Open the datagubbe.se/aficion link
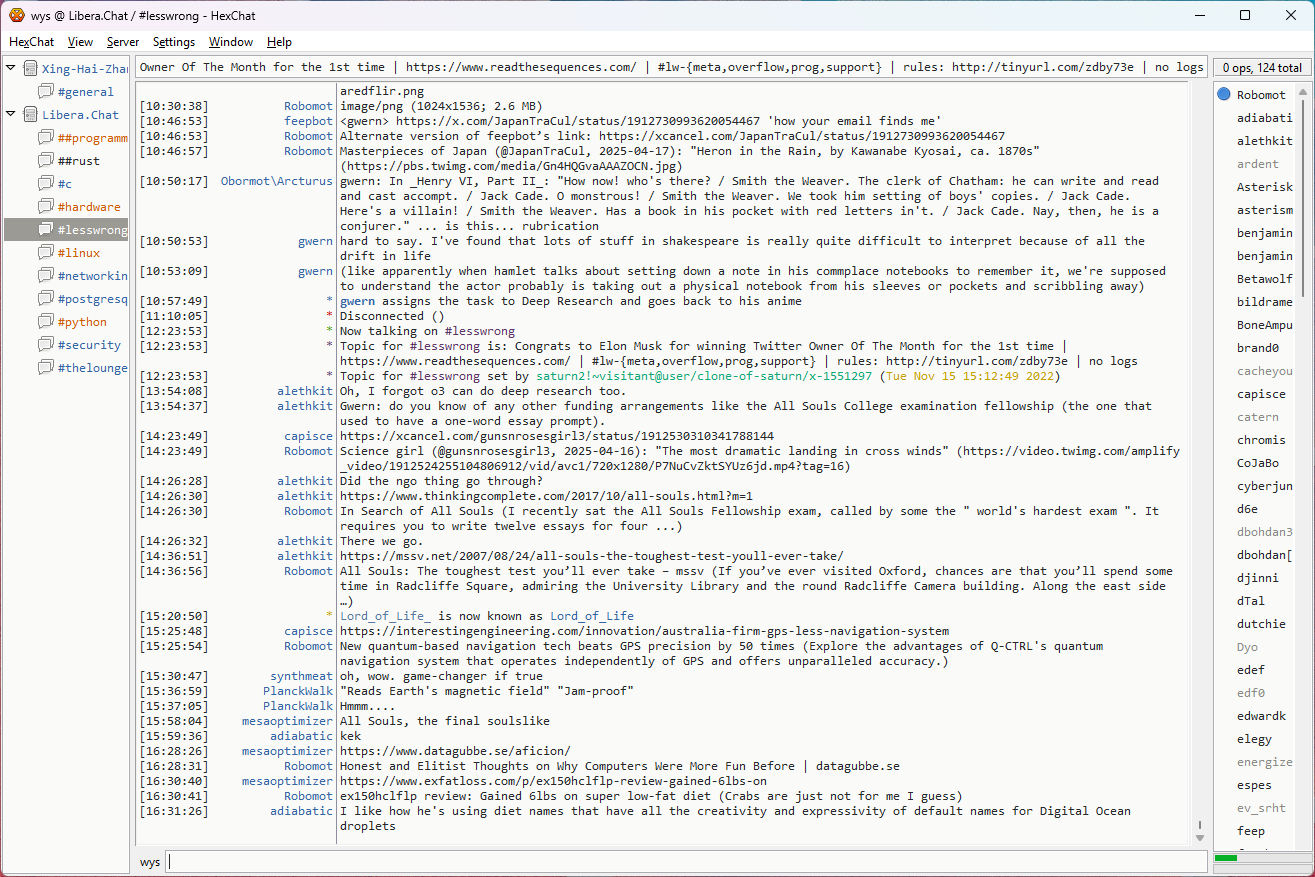The height and width of the screenshot is (877, 1315). pos(455,751)
